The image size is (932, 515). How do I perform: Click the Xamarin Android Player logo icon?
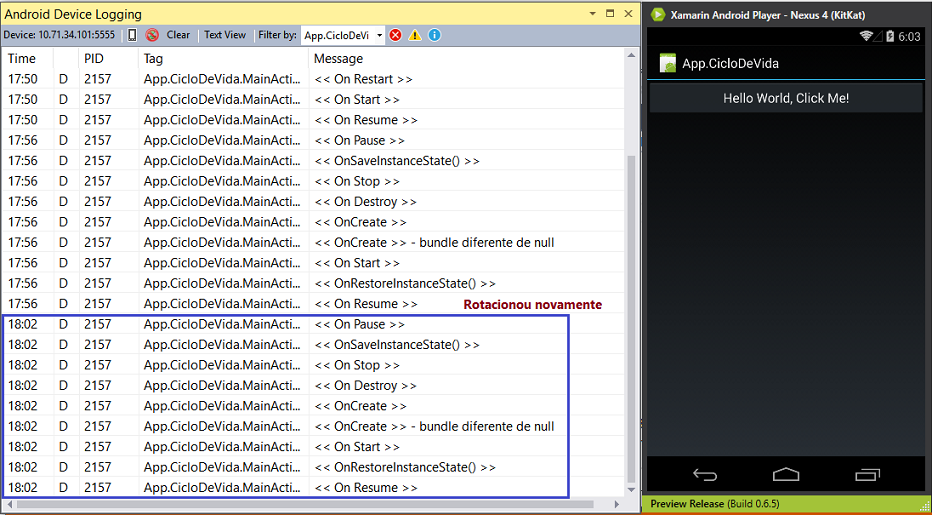pos(657,15)
